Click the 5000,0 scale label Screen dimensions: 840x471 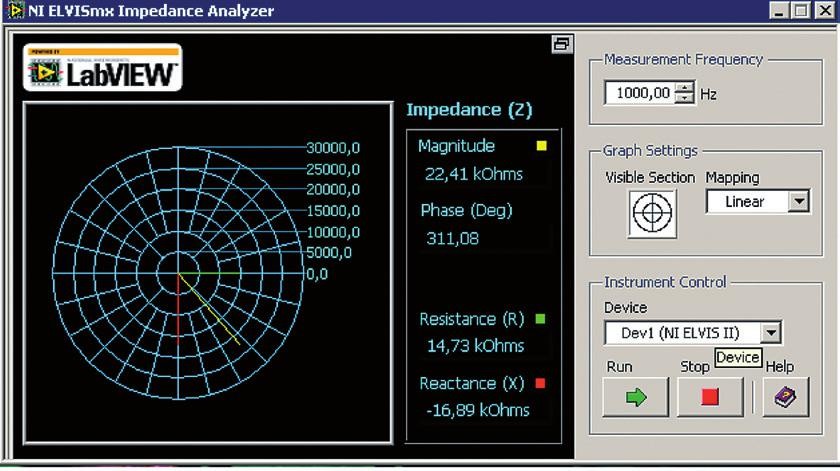coord(328,253)
